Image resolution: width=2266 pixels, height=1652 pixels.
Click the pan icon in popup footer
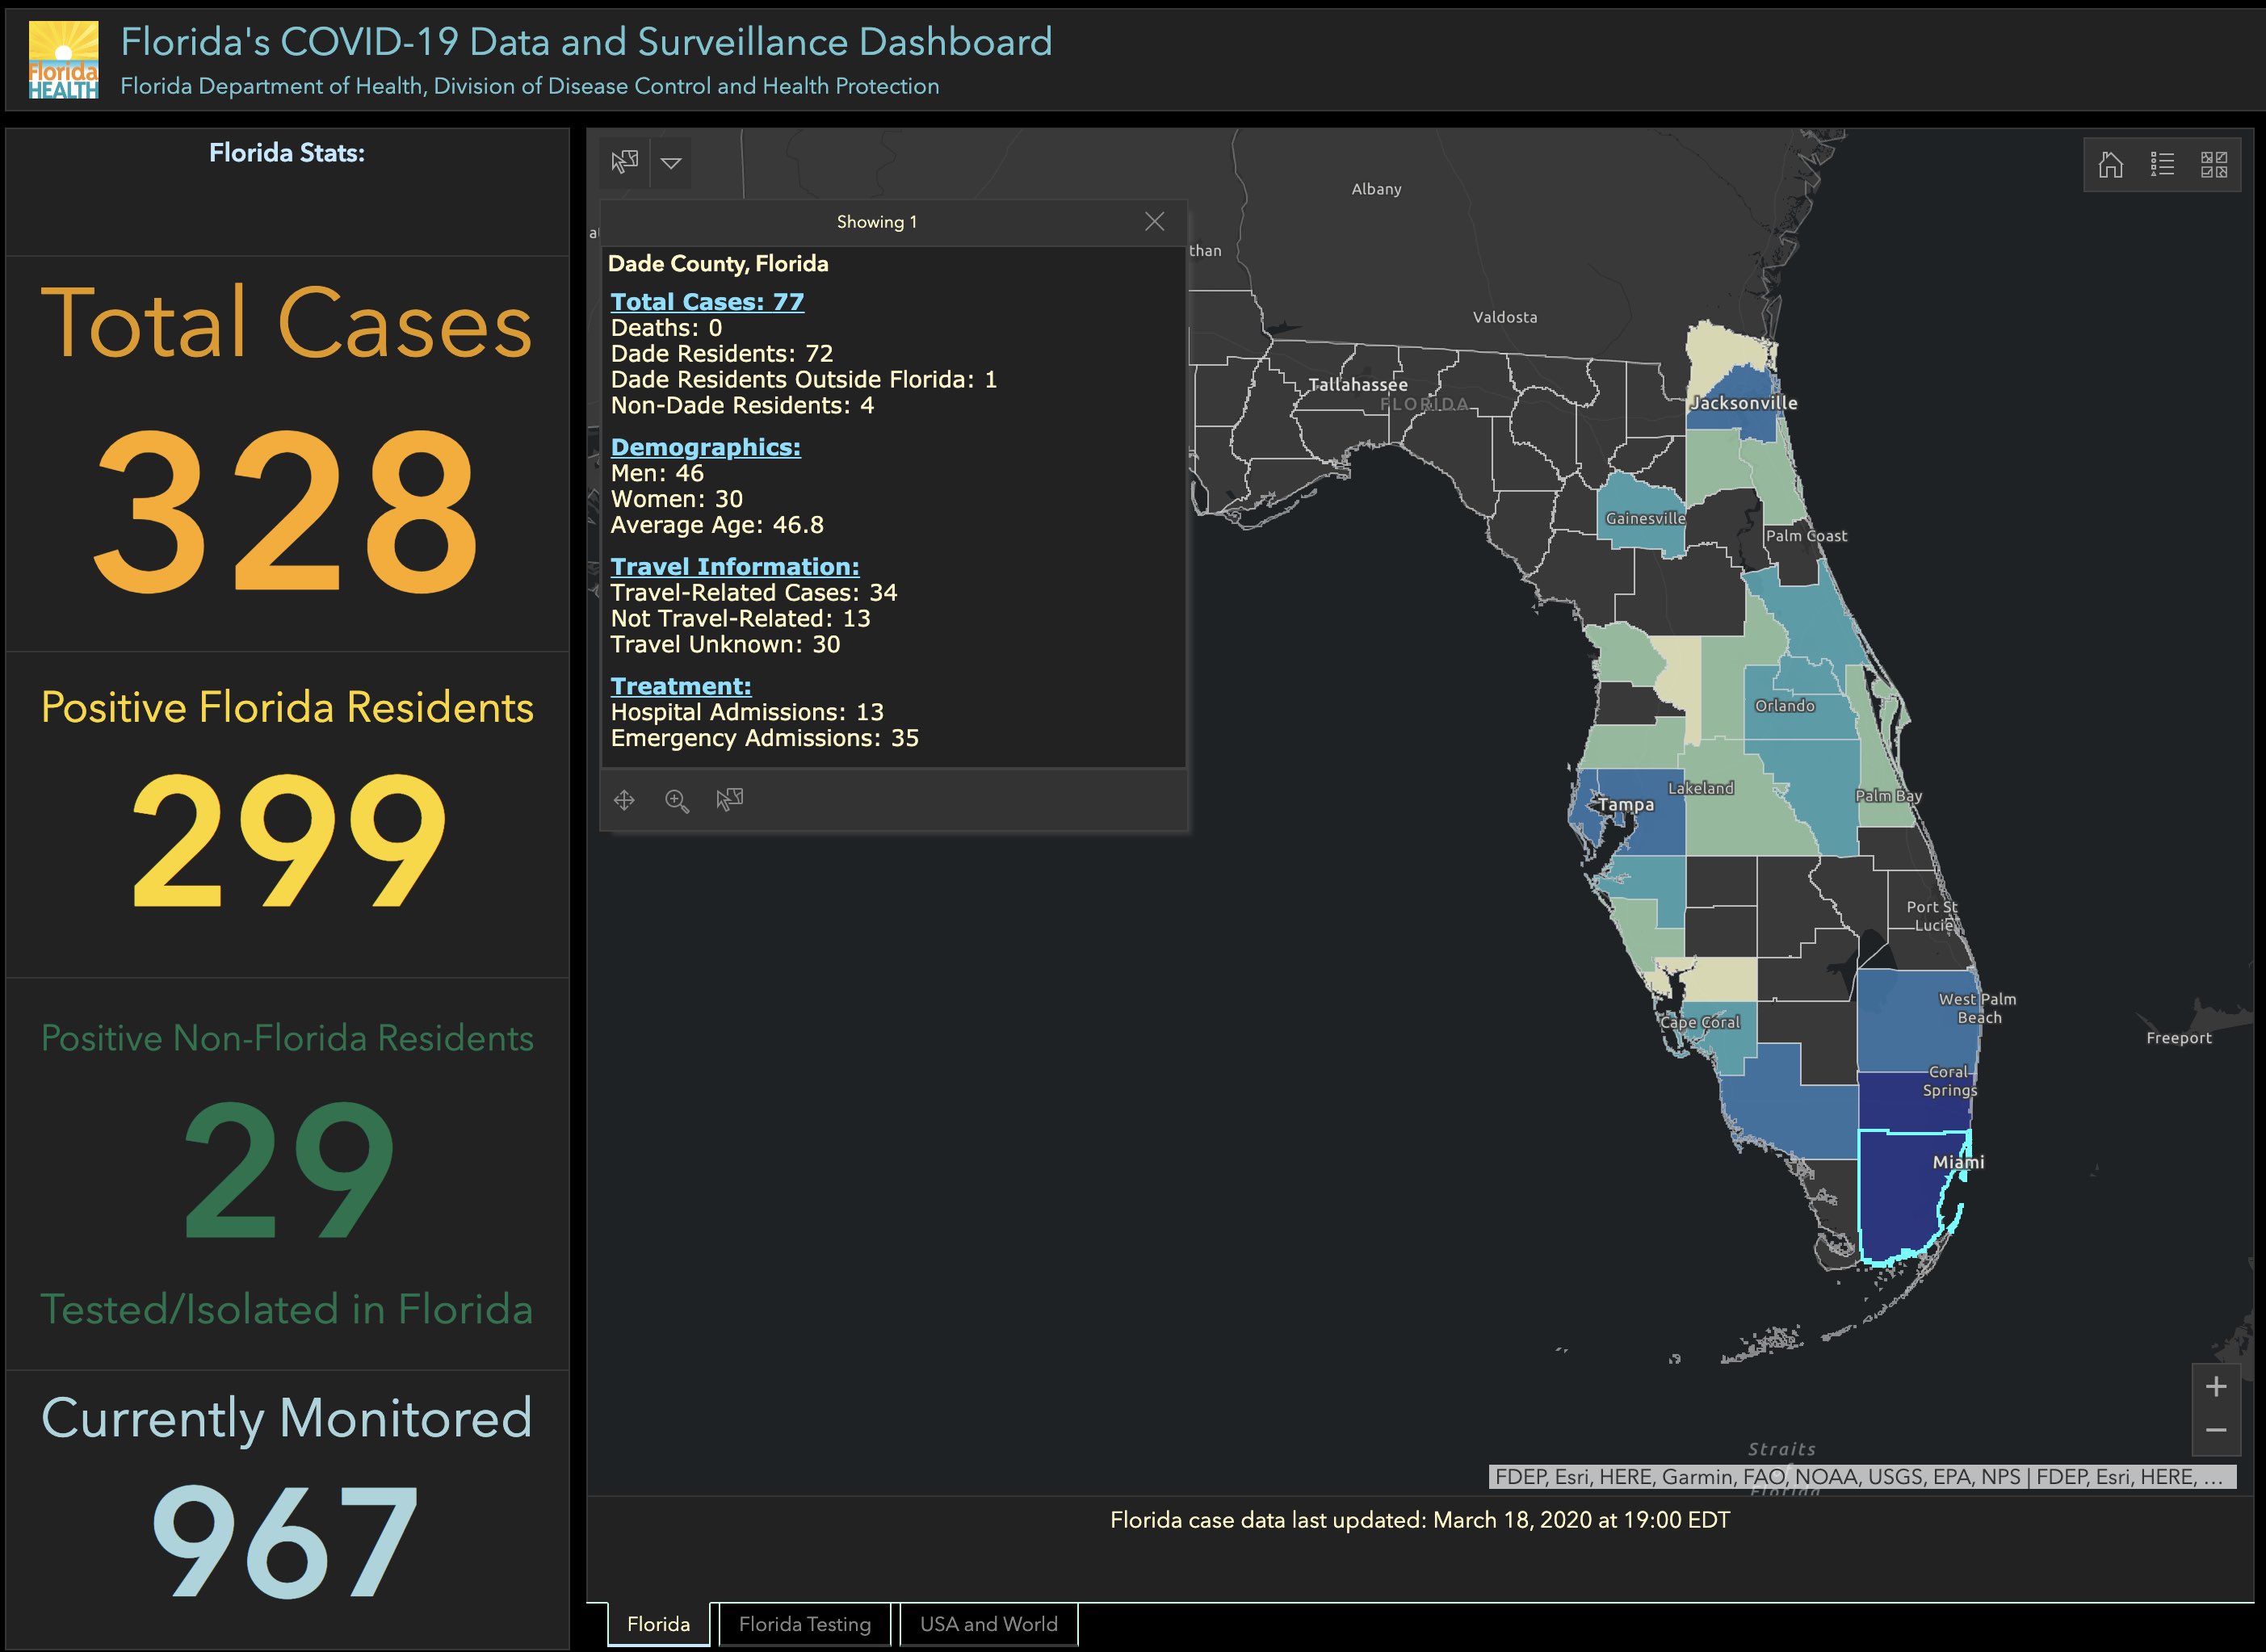click(624, 800)
